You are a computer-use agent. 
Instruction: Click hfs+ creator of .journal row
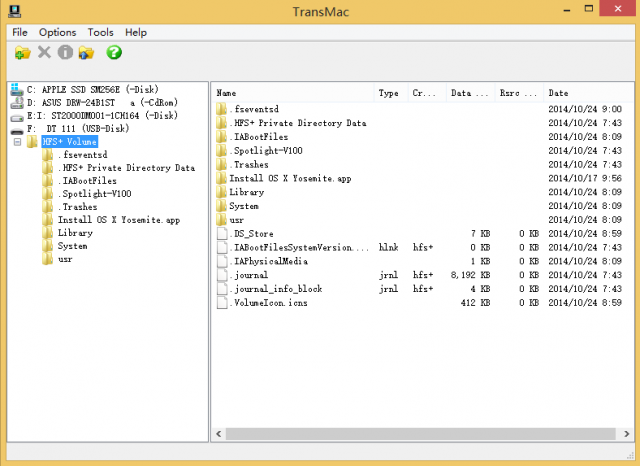pyautogui.click(x=422, y=275)
